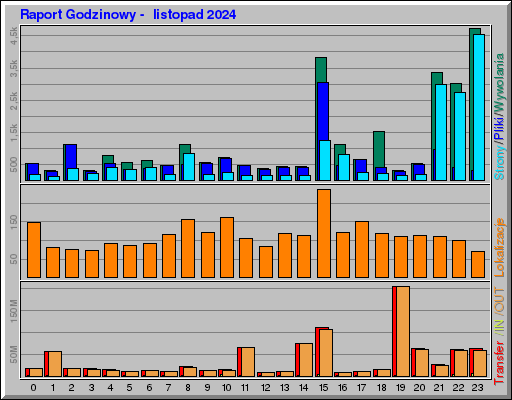Click hour label 0 on x-axis

[x=33, y=388]
